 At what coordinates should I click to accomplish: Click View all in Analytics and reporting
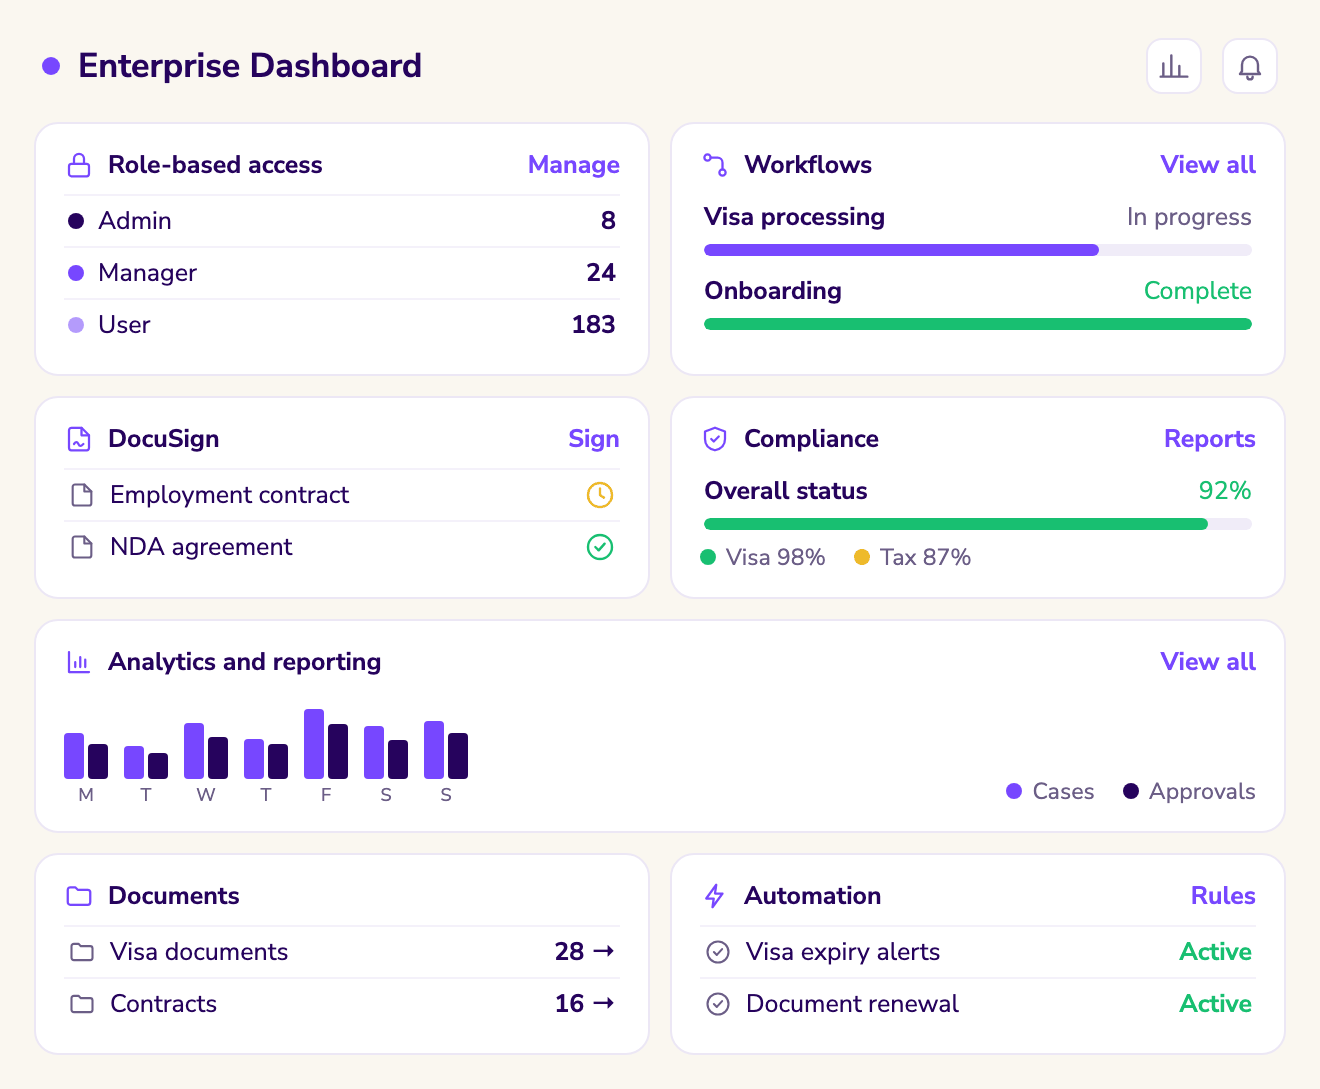(1208, 662)
